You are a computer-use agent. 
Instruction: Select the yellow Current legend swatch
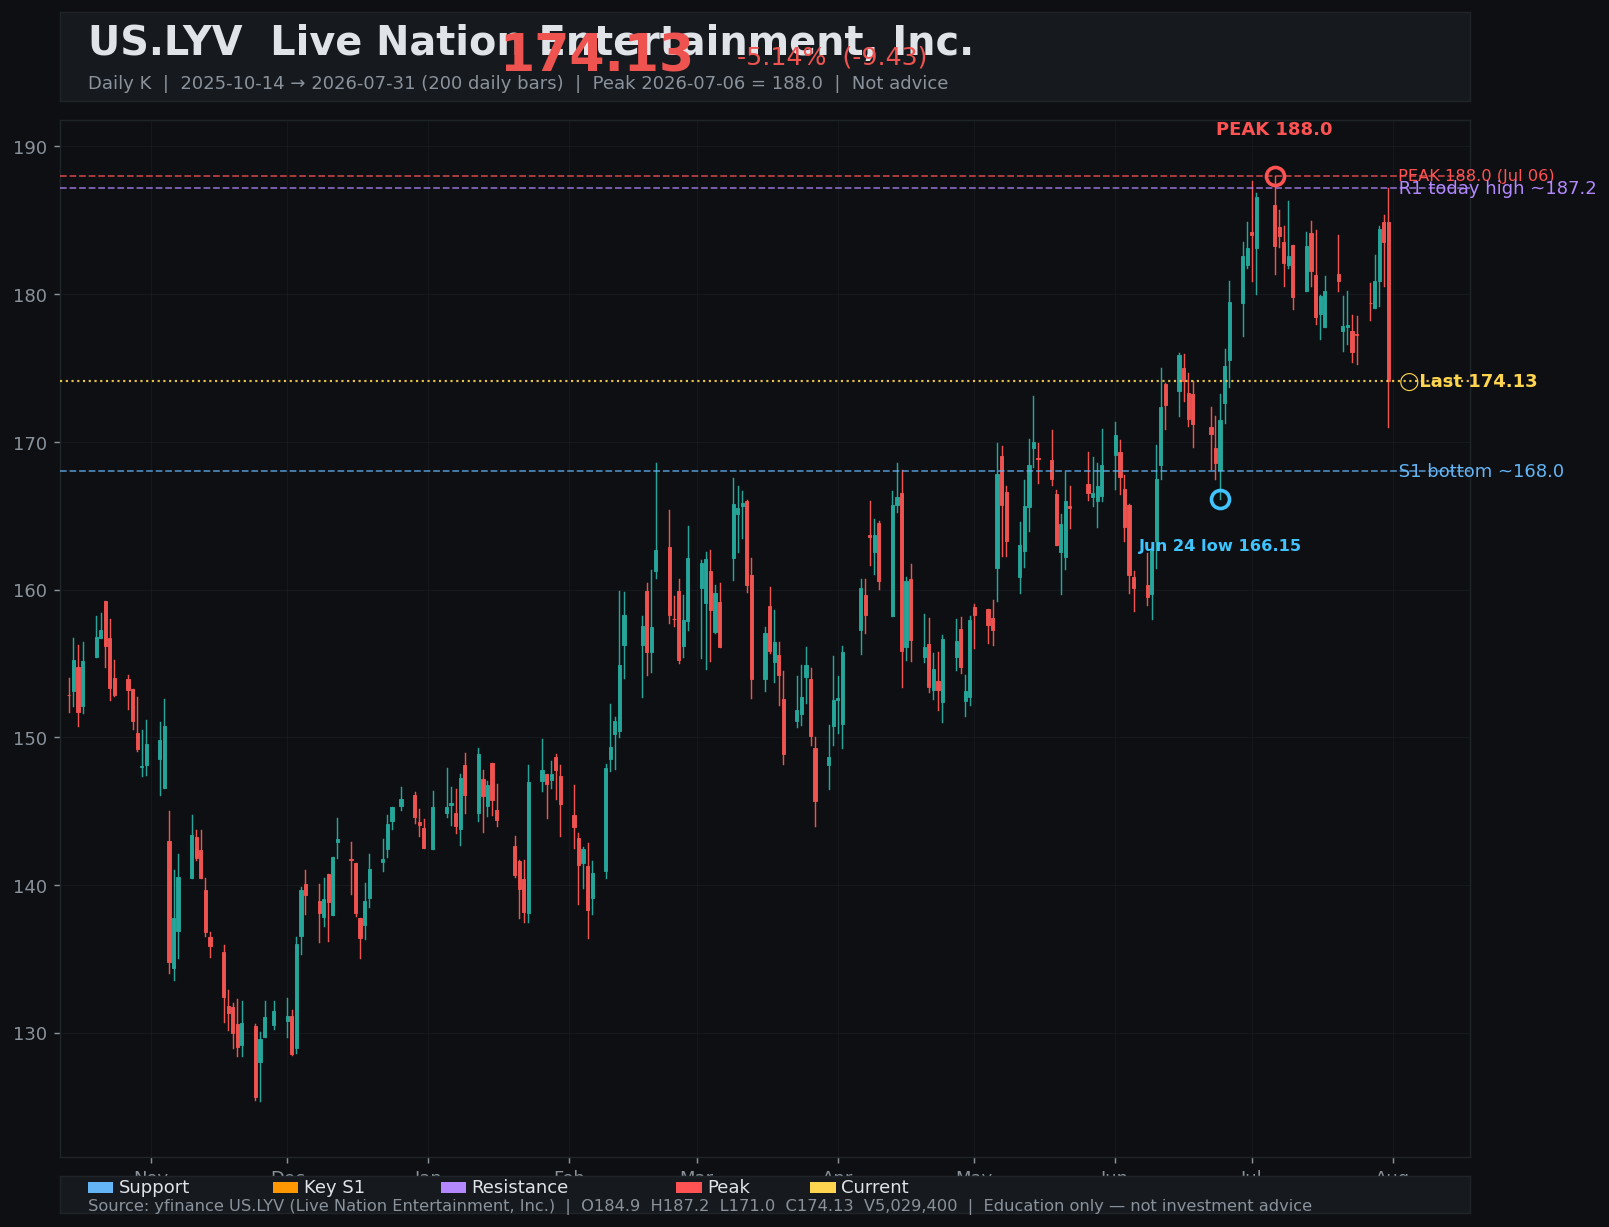pos(822,1187)
